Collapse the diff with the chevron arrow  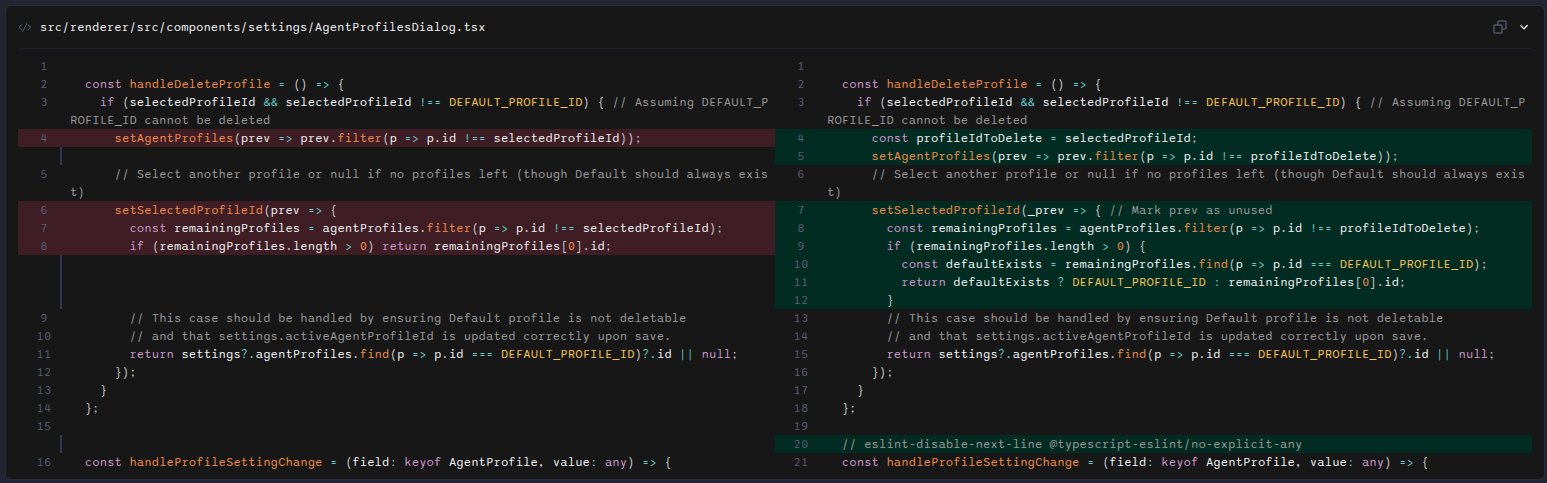point(1524,27)
